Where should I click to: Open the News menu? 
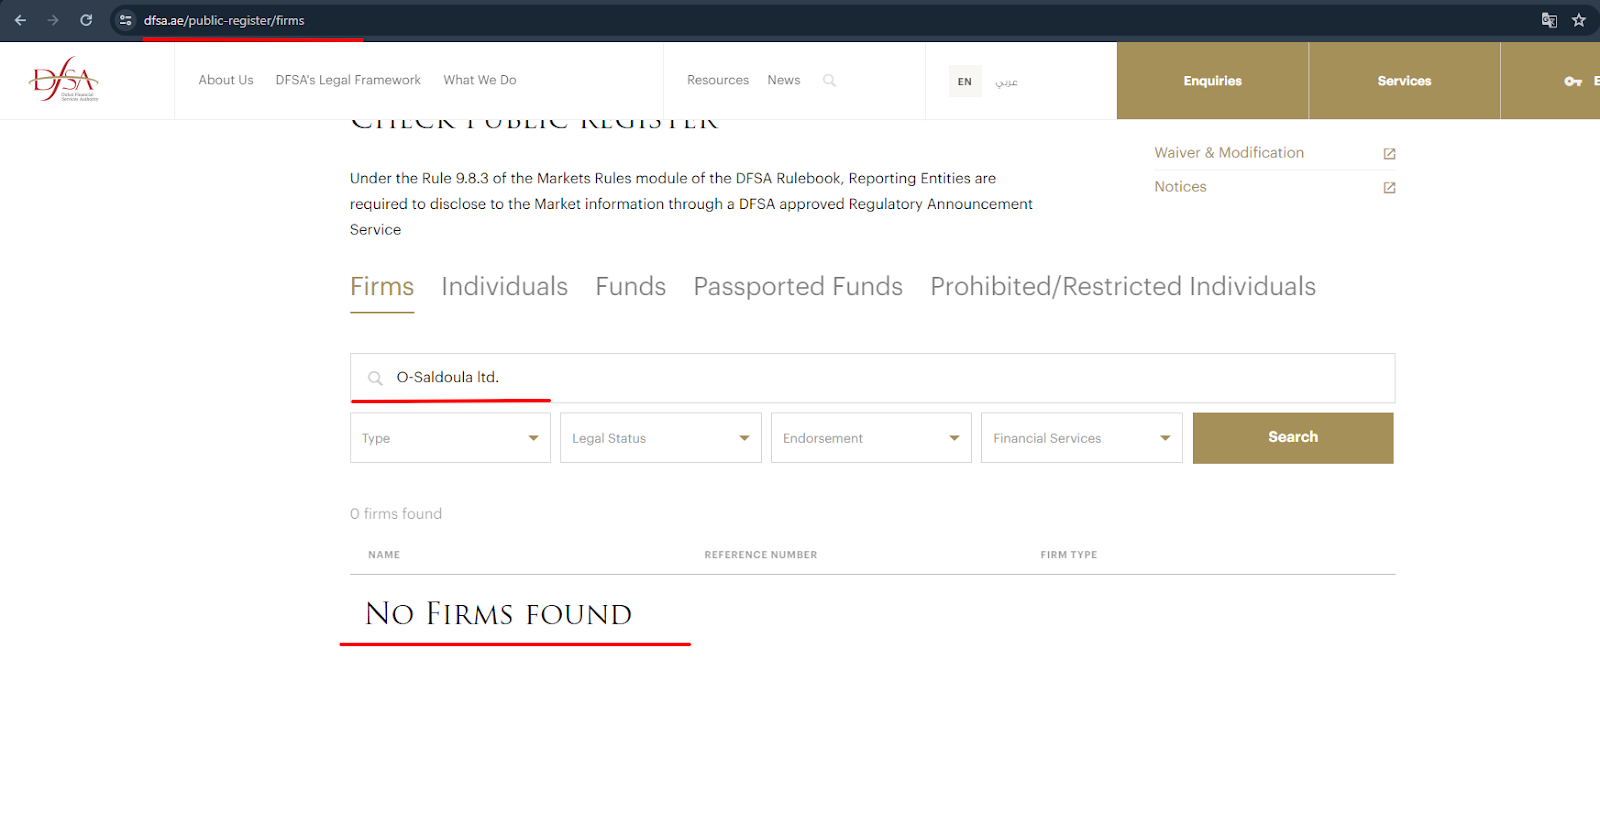[784, 80]
